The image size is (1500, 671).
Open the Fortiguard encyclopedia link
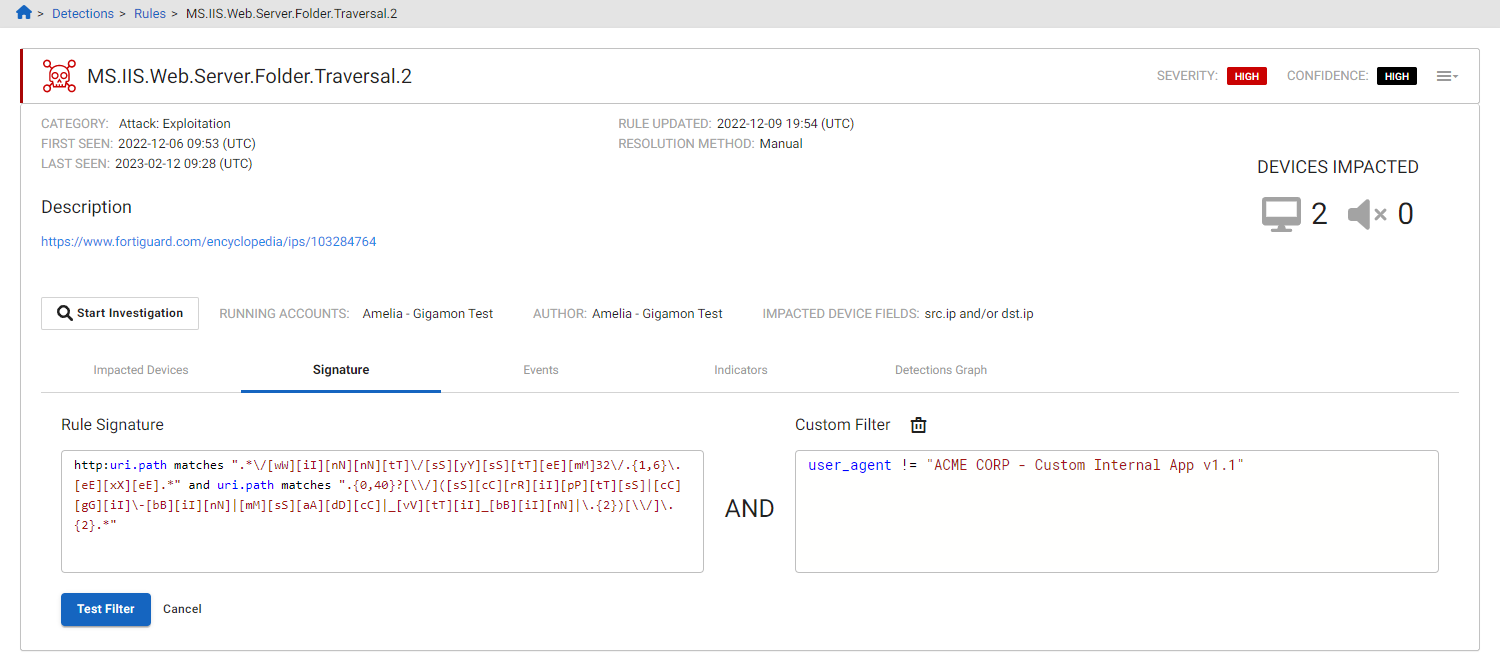pyautogui.click(x=208, y=241)
